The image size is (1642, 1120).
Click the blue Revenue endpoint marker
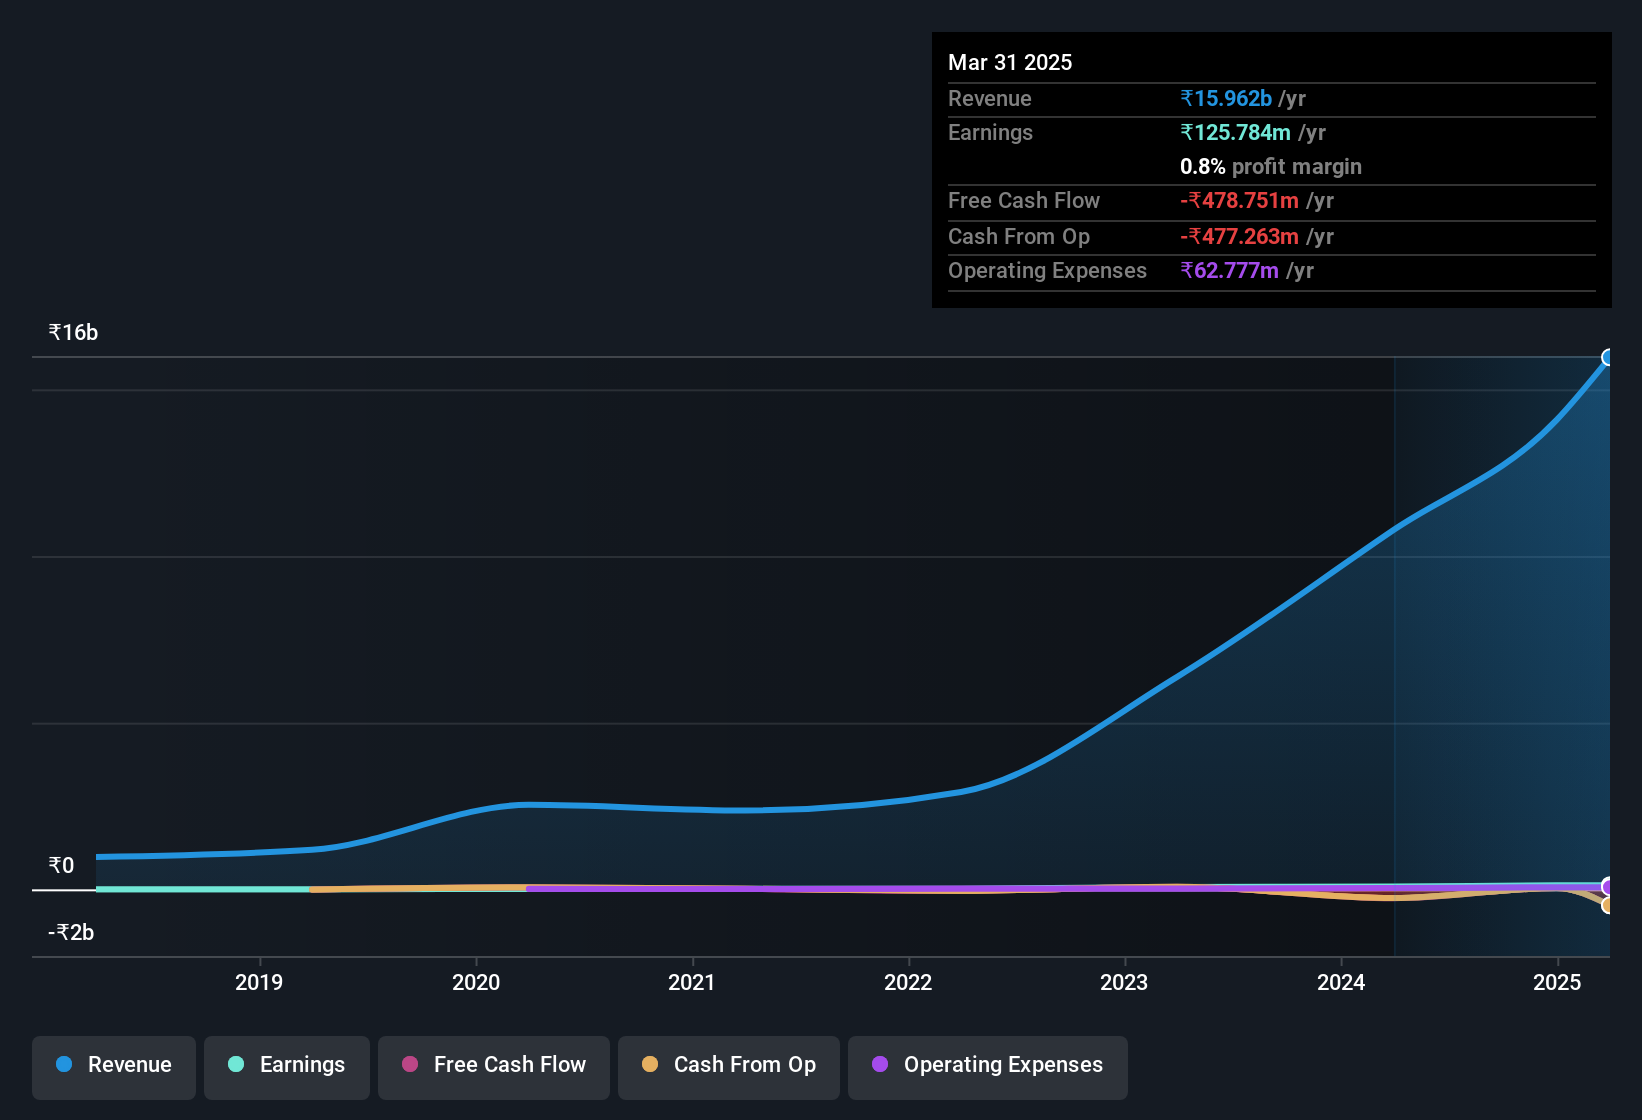pyautogui.click(x=1608, y=358)
